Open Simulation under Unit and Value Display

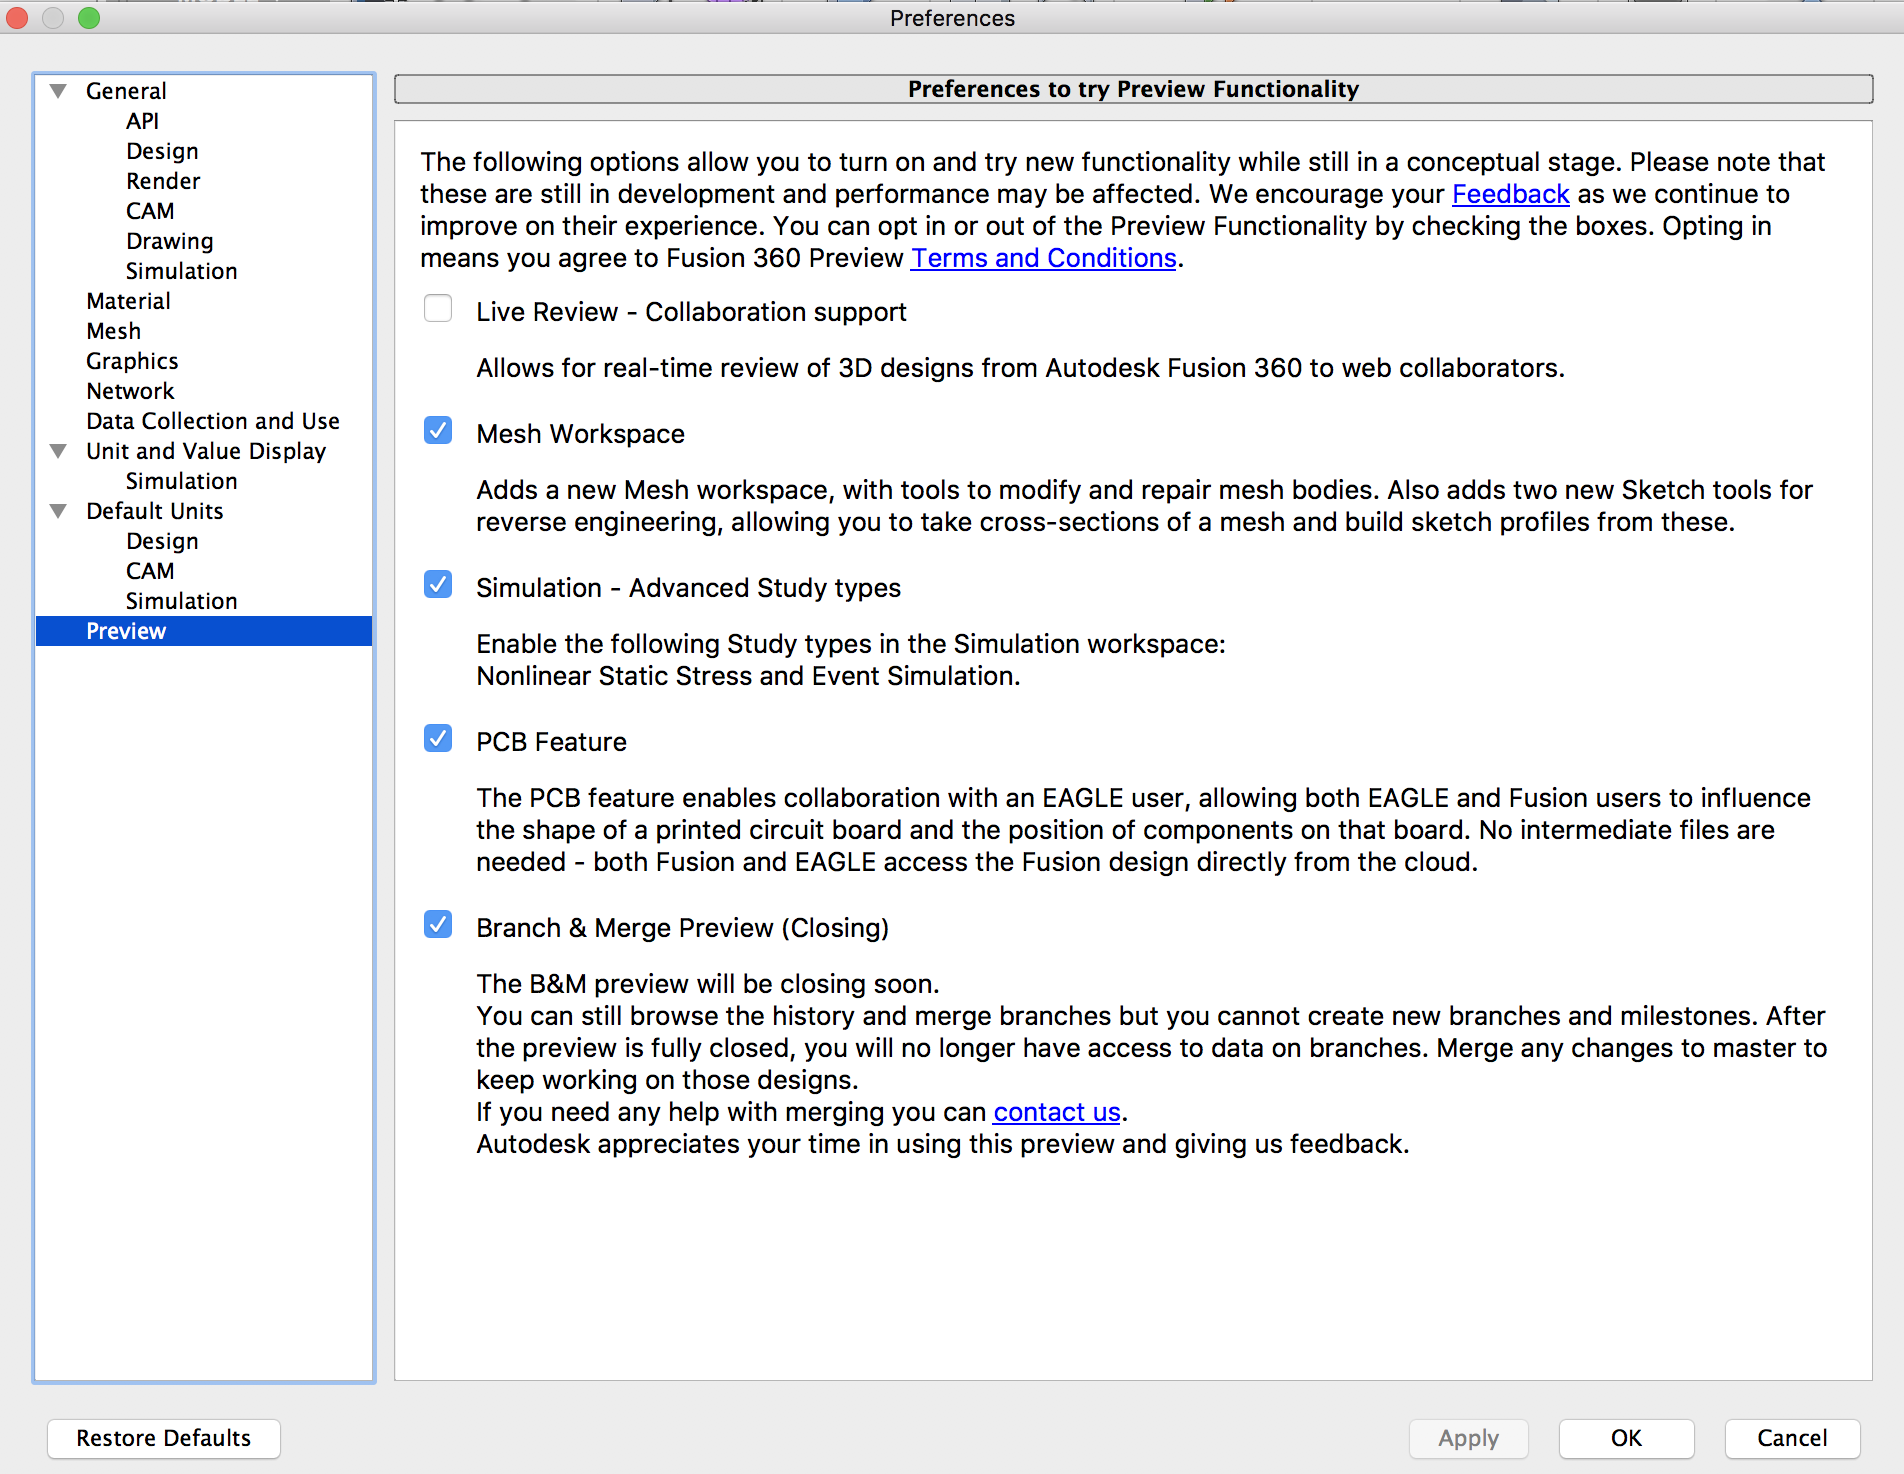(x=182, y=481)
